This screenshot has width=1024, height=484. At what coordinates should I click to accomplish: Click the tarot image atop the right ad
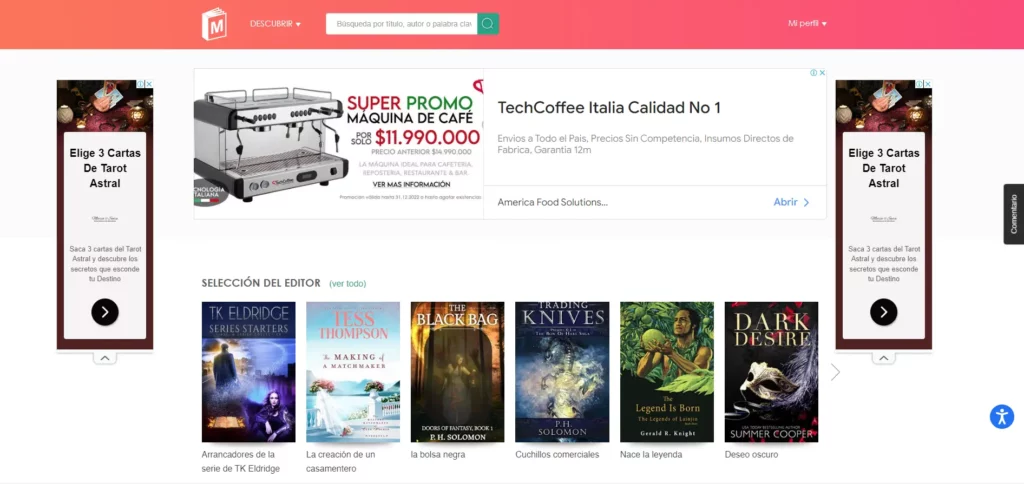pyautogui.click(x=884, y=106)
